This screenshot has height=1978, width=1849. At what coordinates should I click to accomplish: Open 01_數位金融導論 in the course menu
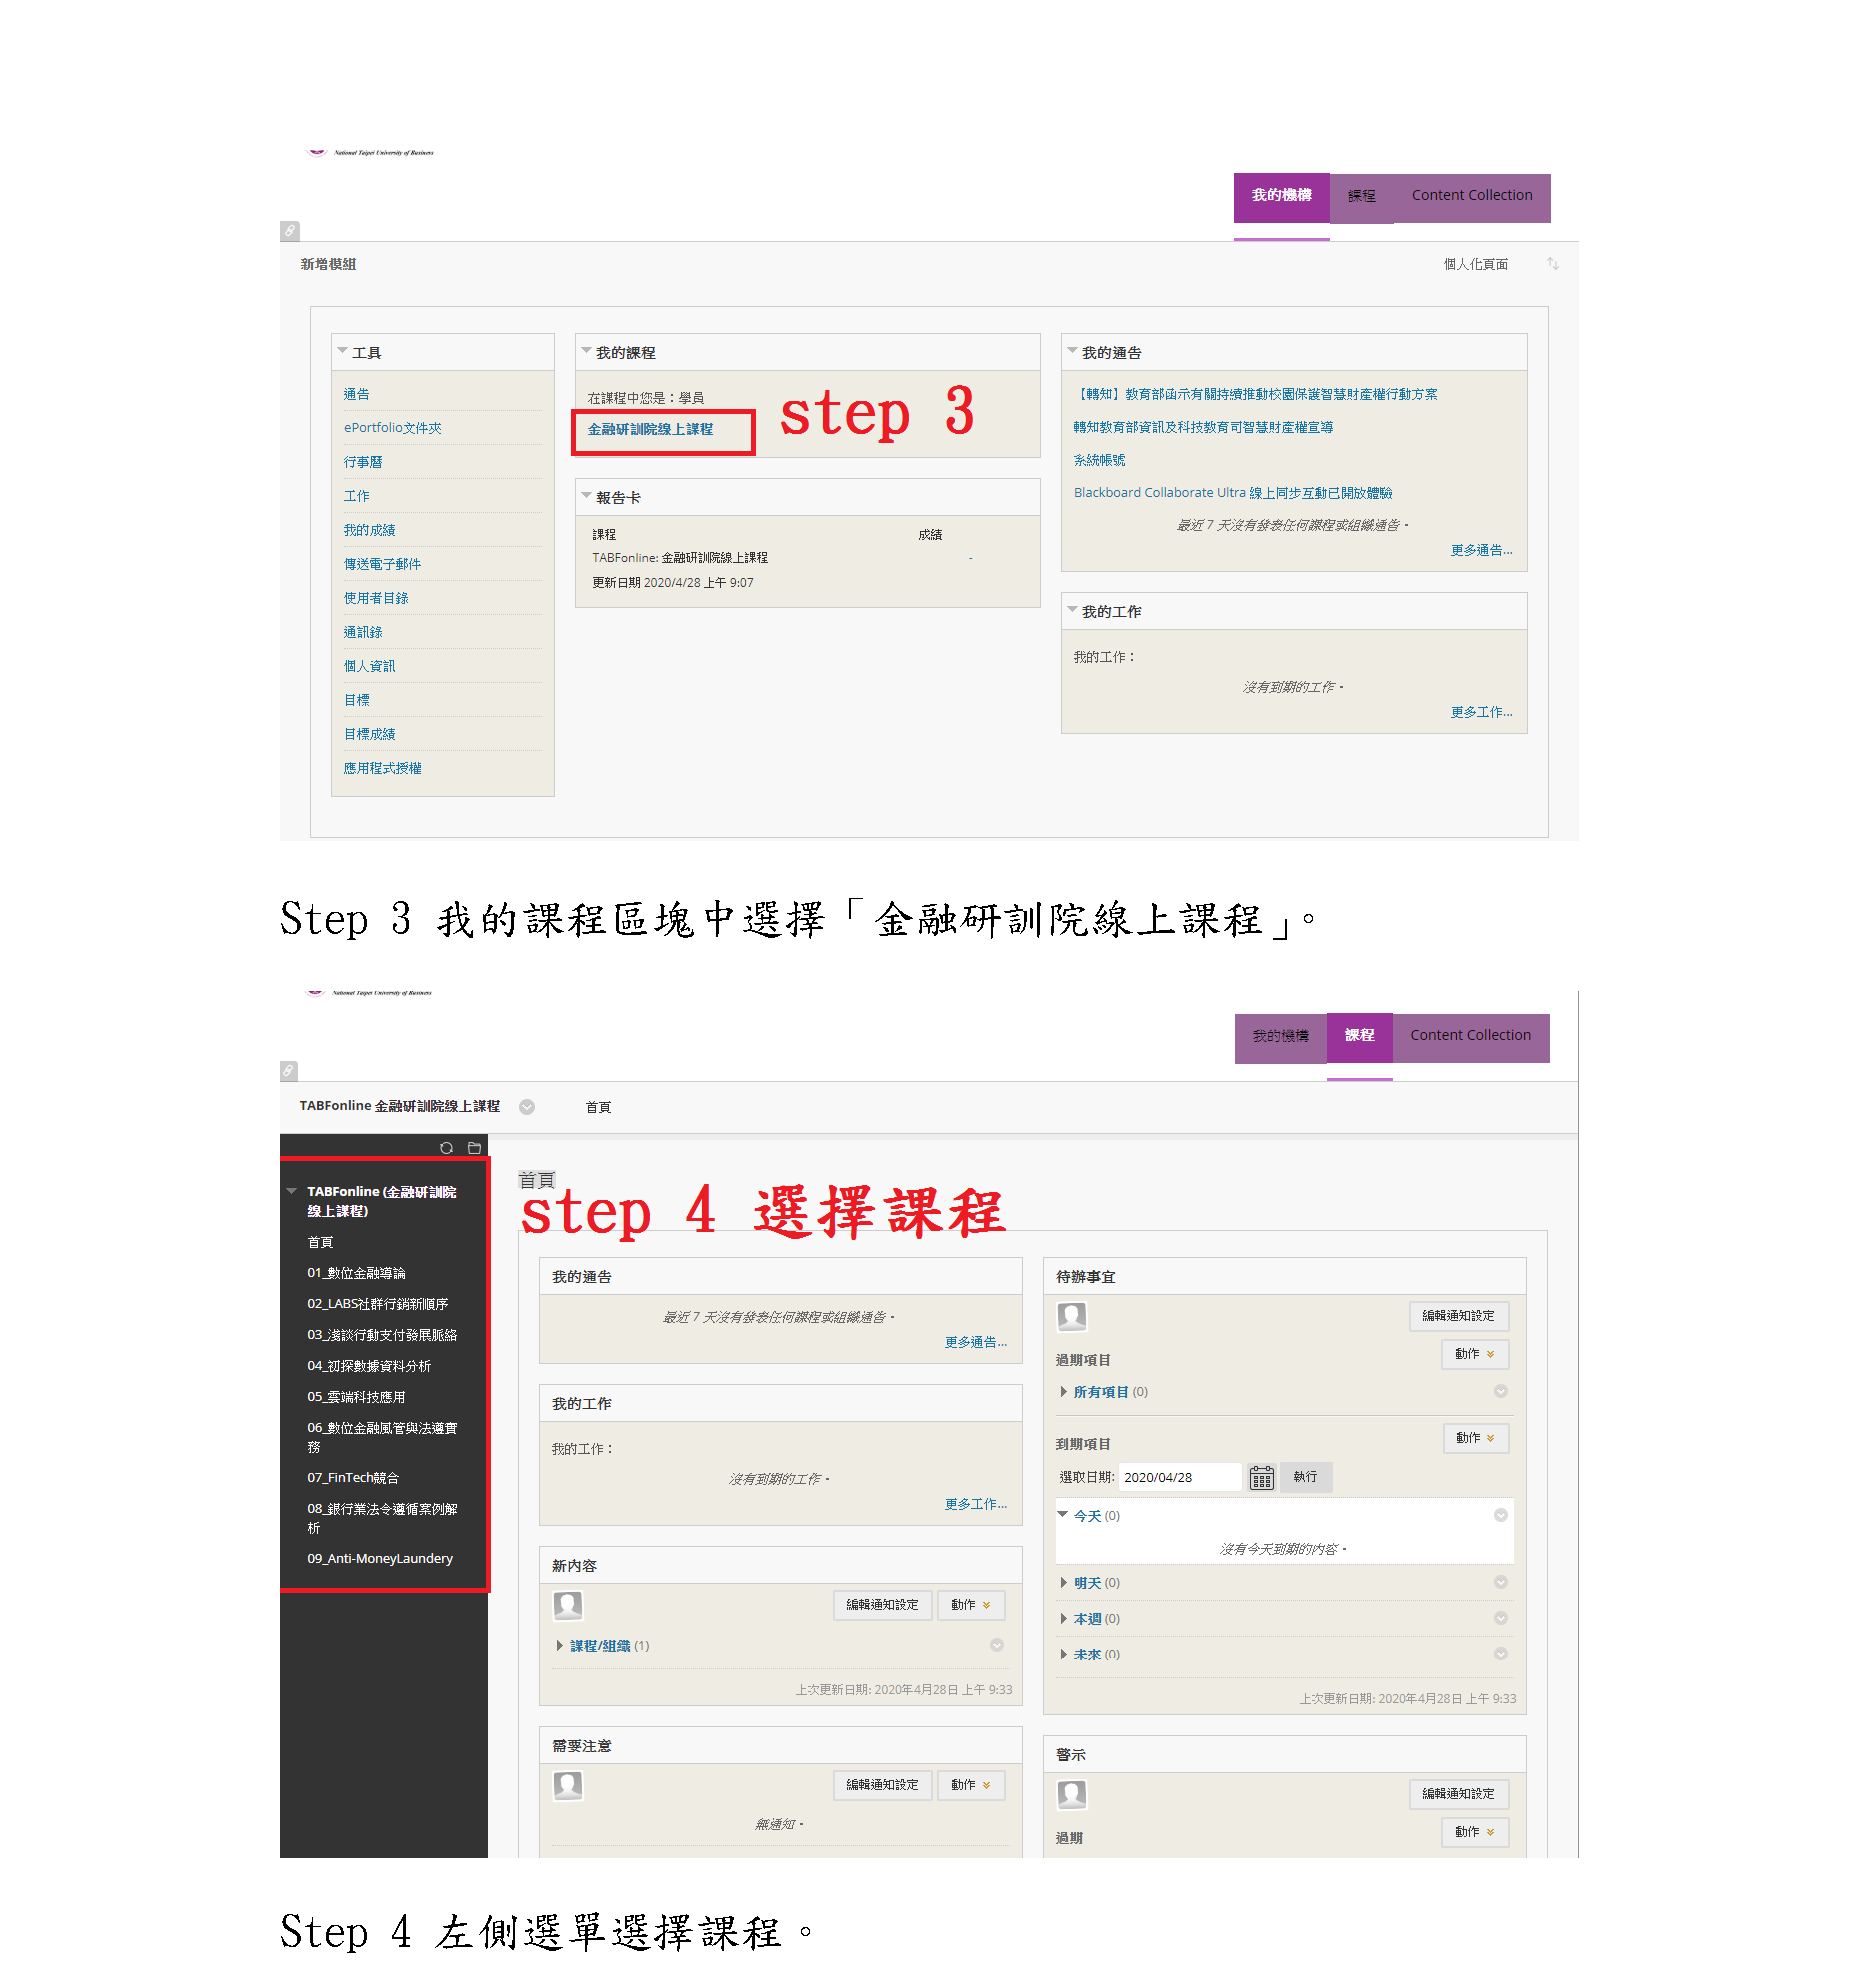356,1273
